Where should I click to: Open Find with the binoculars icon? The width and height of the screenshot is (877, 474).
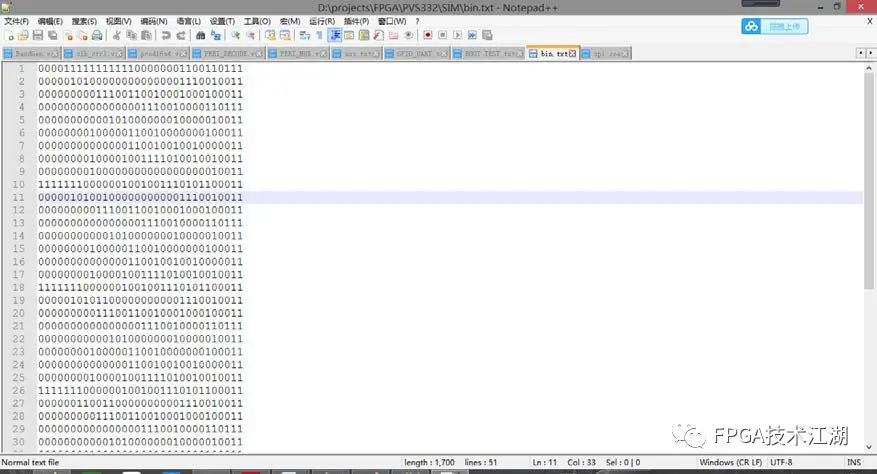pos(200,35)
